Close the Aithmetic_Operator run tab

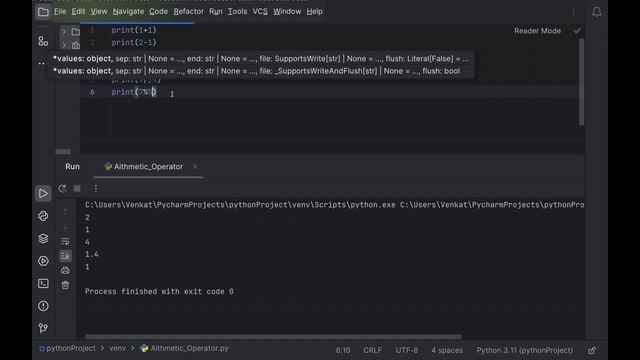pos(195,166)
